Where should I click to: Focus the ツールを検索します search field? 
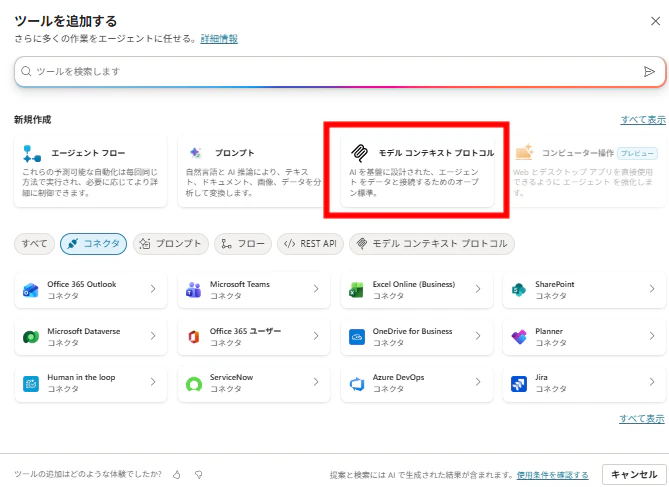(340, 71)
